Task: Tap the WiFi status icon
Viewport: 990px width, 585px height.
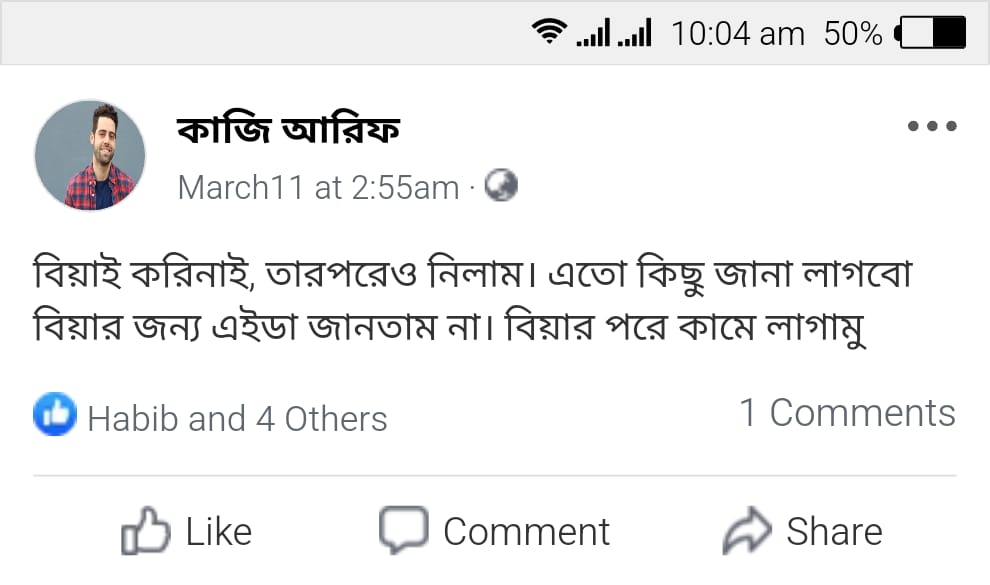Action: point(549,33)
